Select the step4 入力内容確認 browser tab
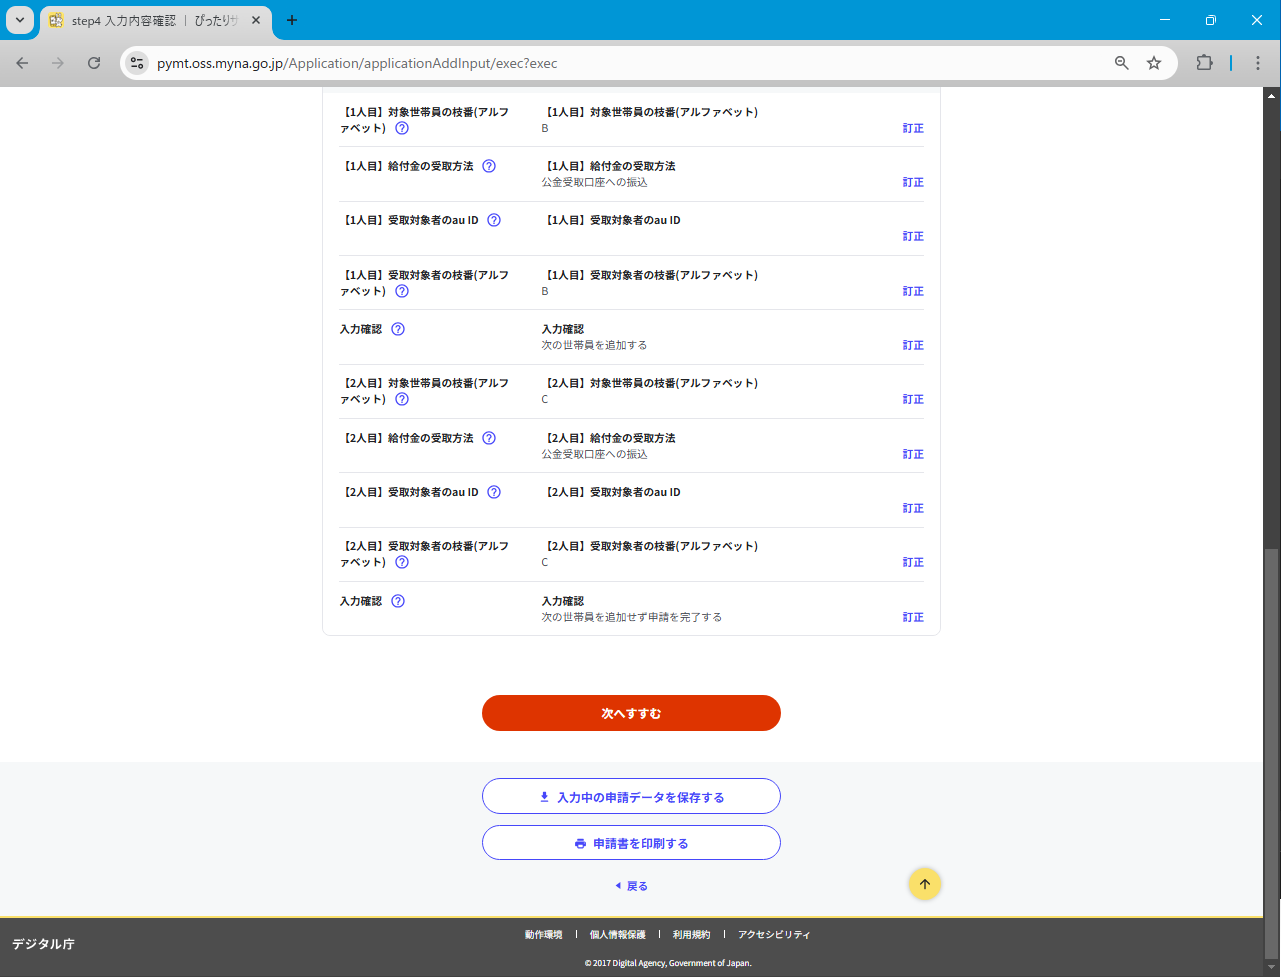1281x977 pixels. (x=150, y=20)
